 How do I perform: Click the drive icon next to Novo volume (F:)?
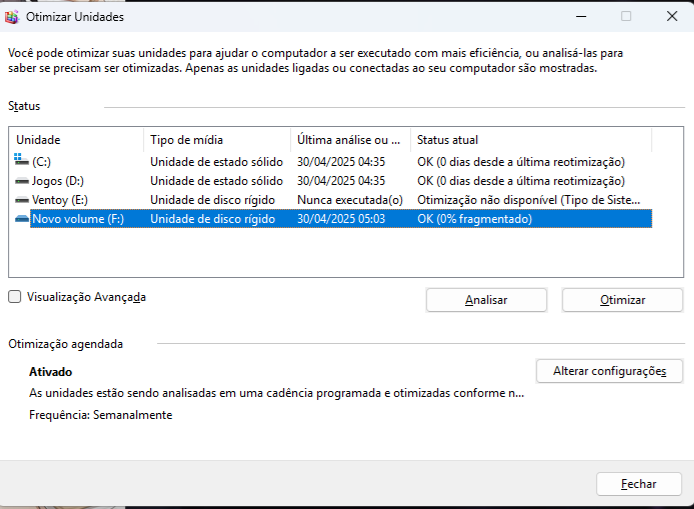pyautogui.click(x=22, y=219)
